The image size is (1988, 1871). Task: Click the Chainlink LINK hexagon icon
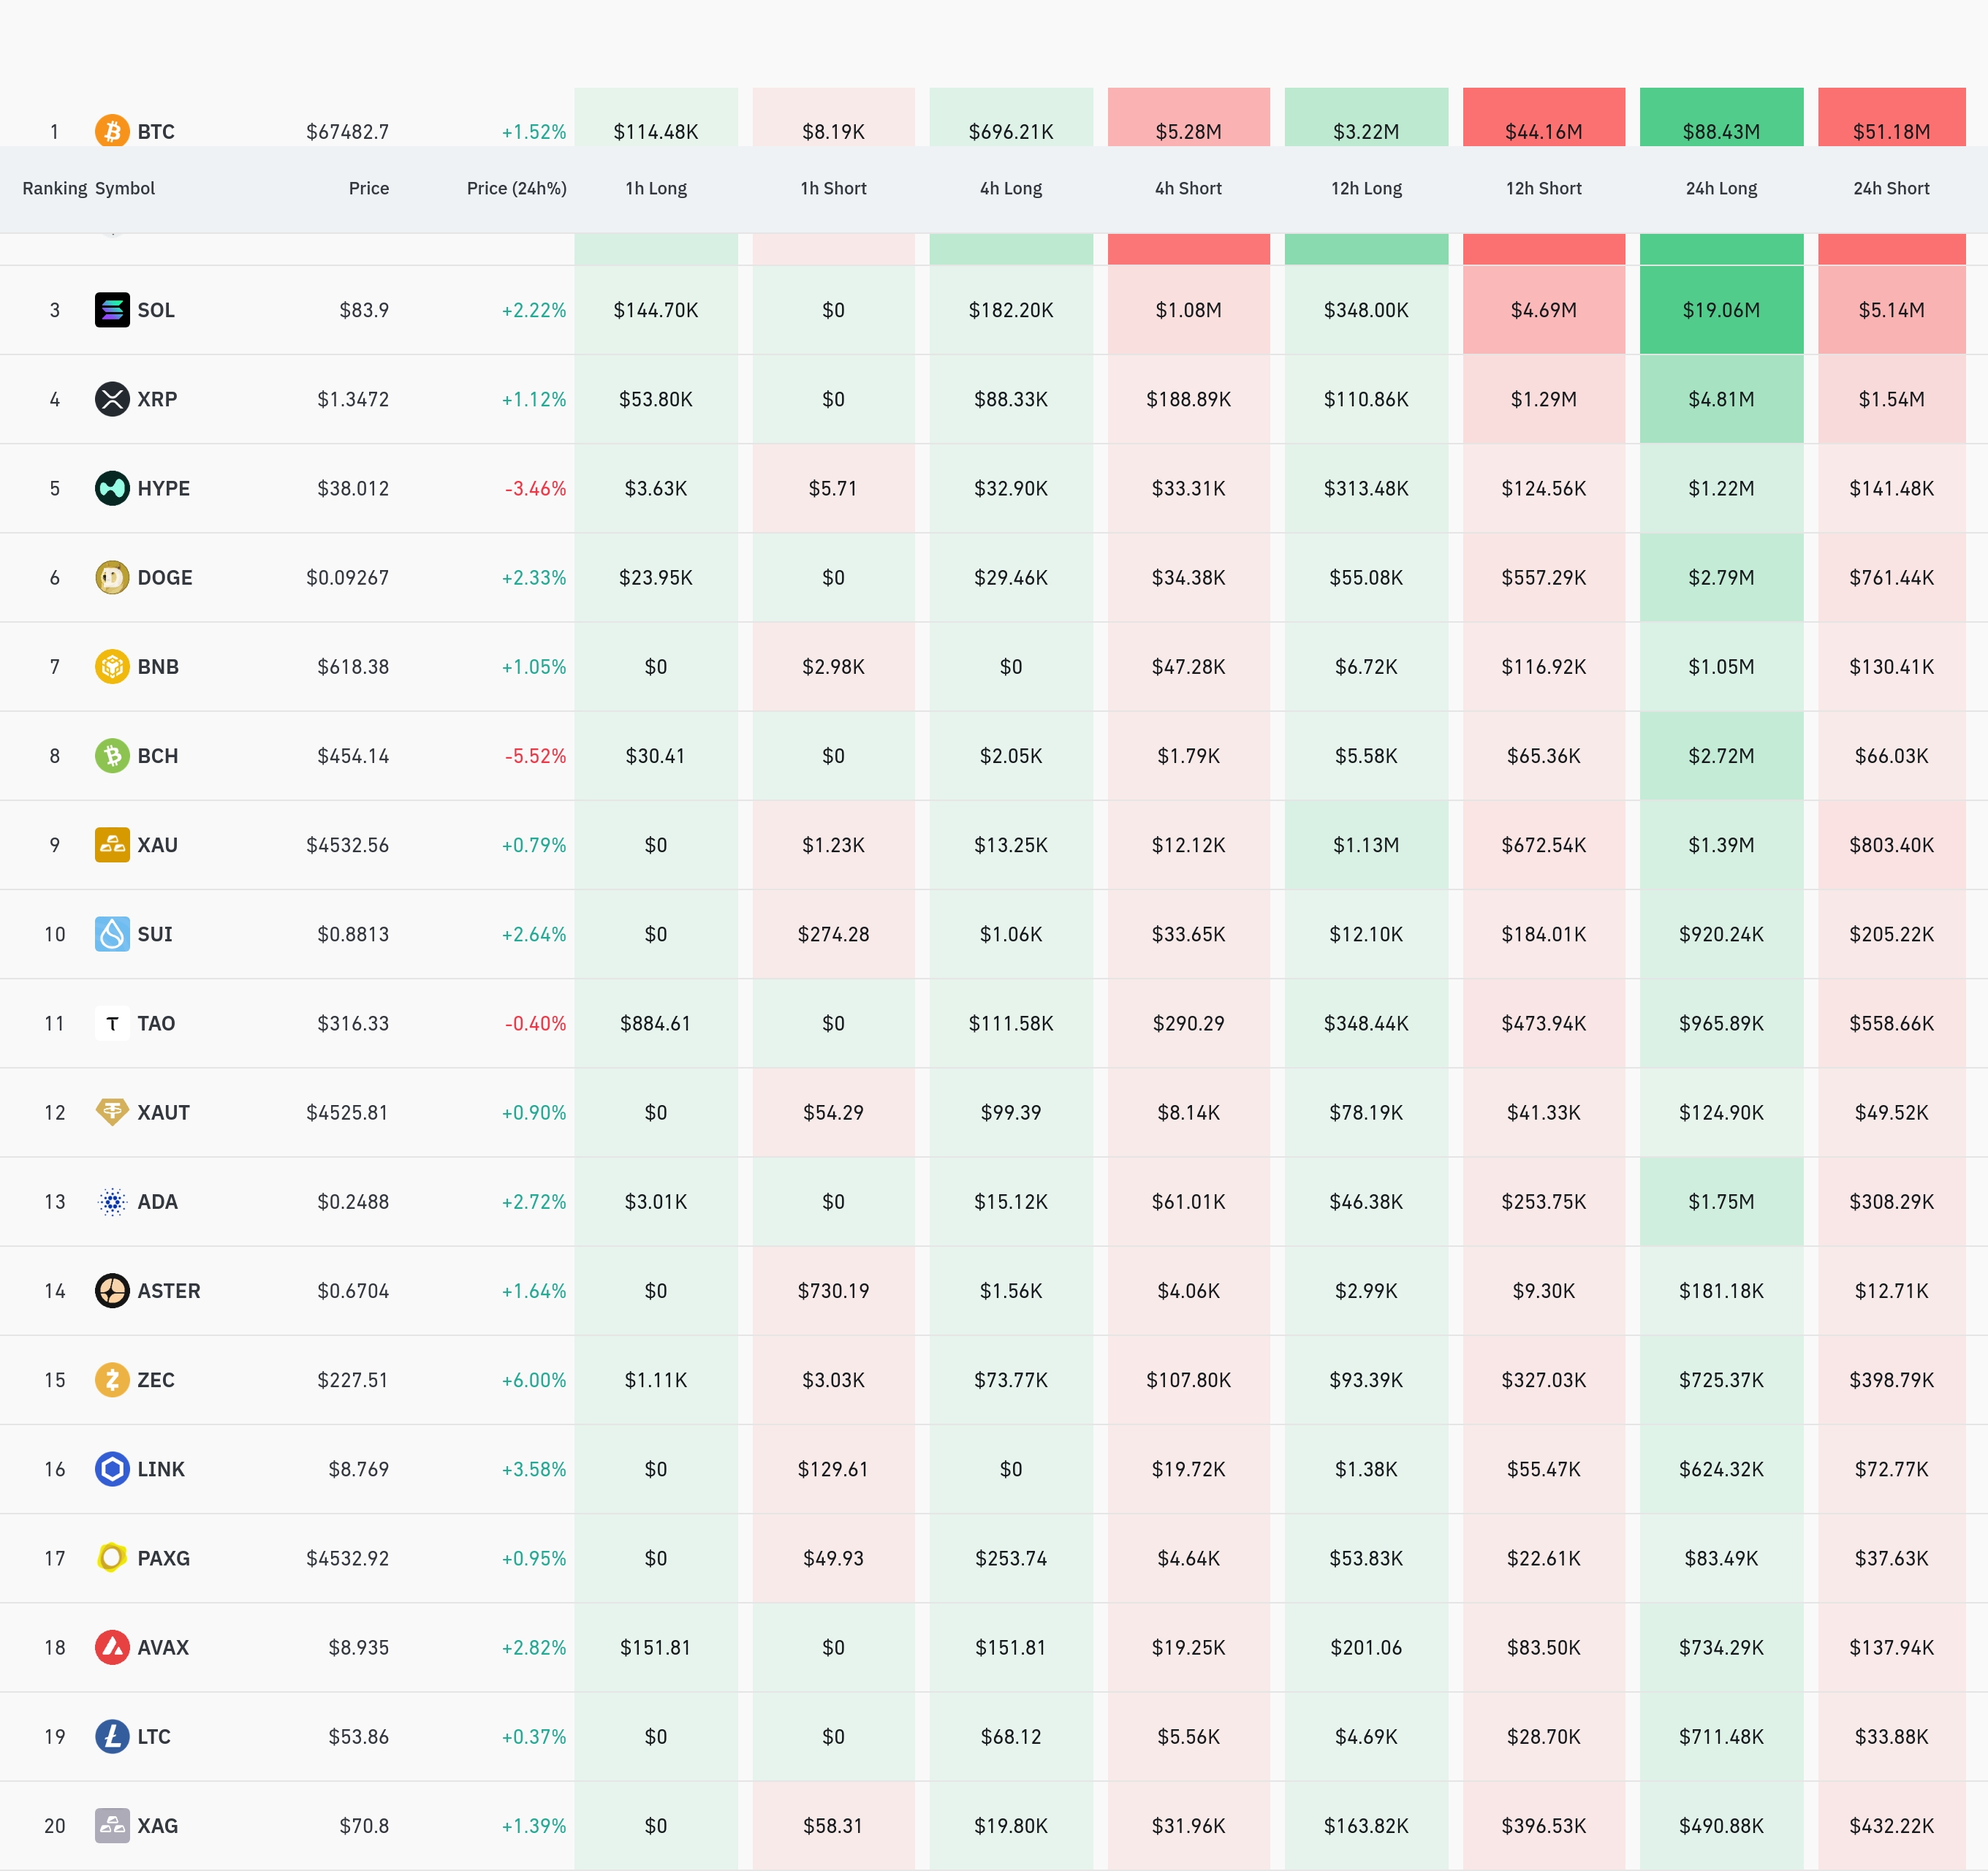tap(112, 1469)
